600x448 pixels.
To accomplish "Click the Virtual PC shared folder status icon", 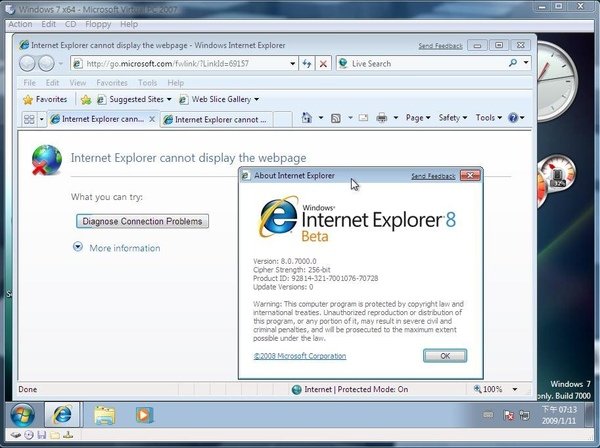I will [x=55, y=435].
